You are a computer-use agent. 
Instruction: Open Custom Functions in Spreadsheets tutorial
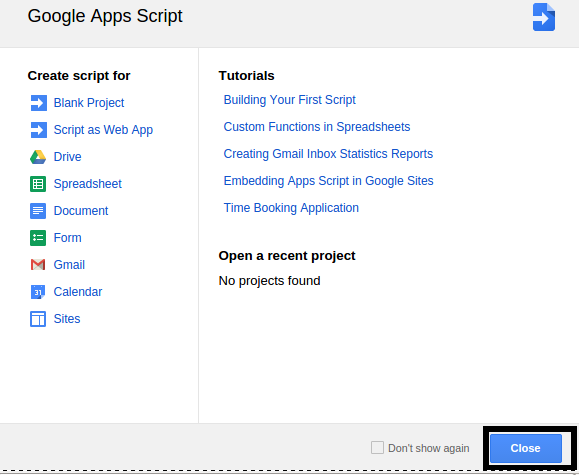tap(317, 127)
